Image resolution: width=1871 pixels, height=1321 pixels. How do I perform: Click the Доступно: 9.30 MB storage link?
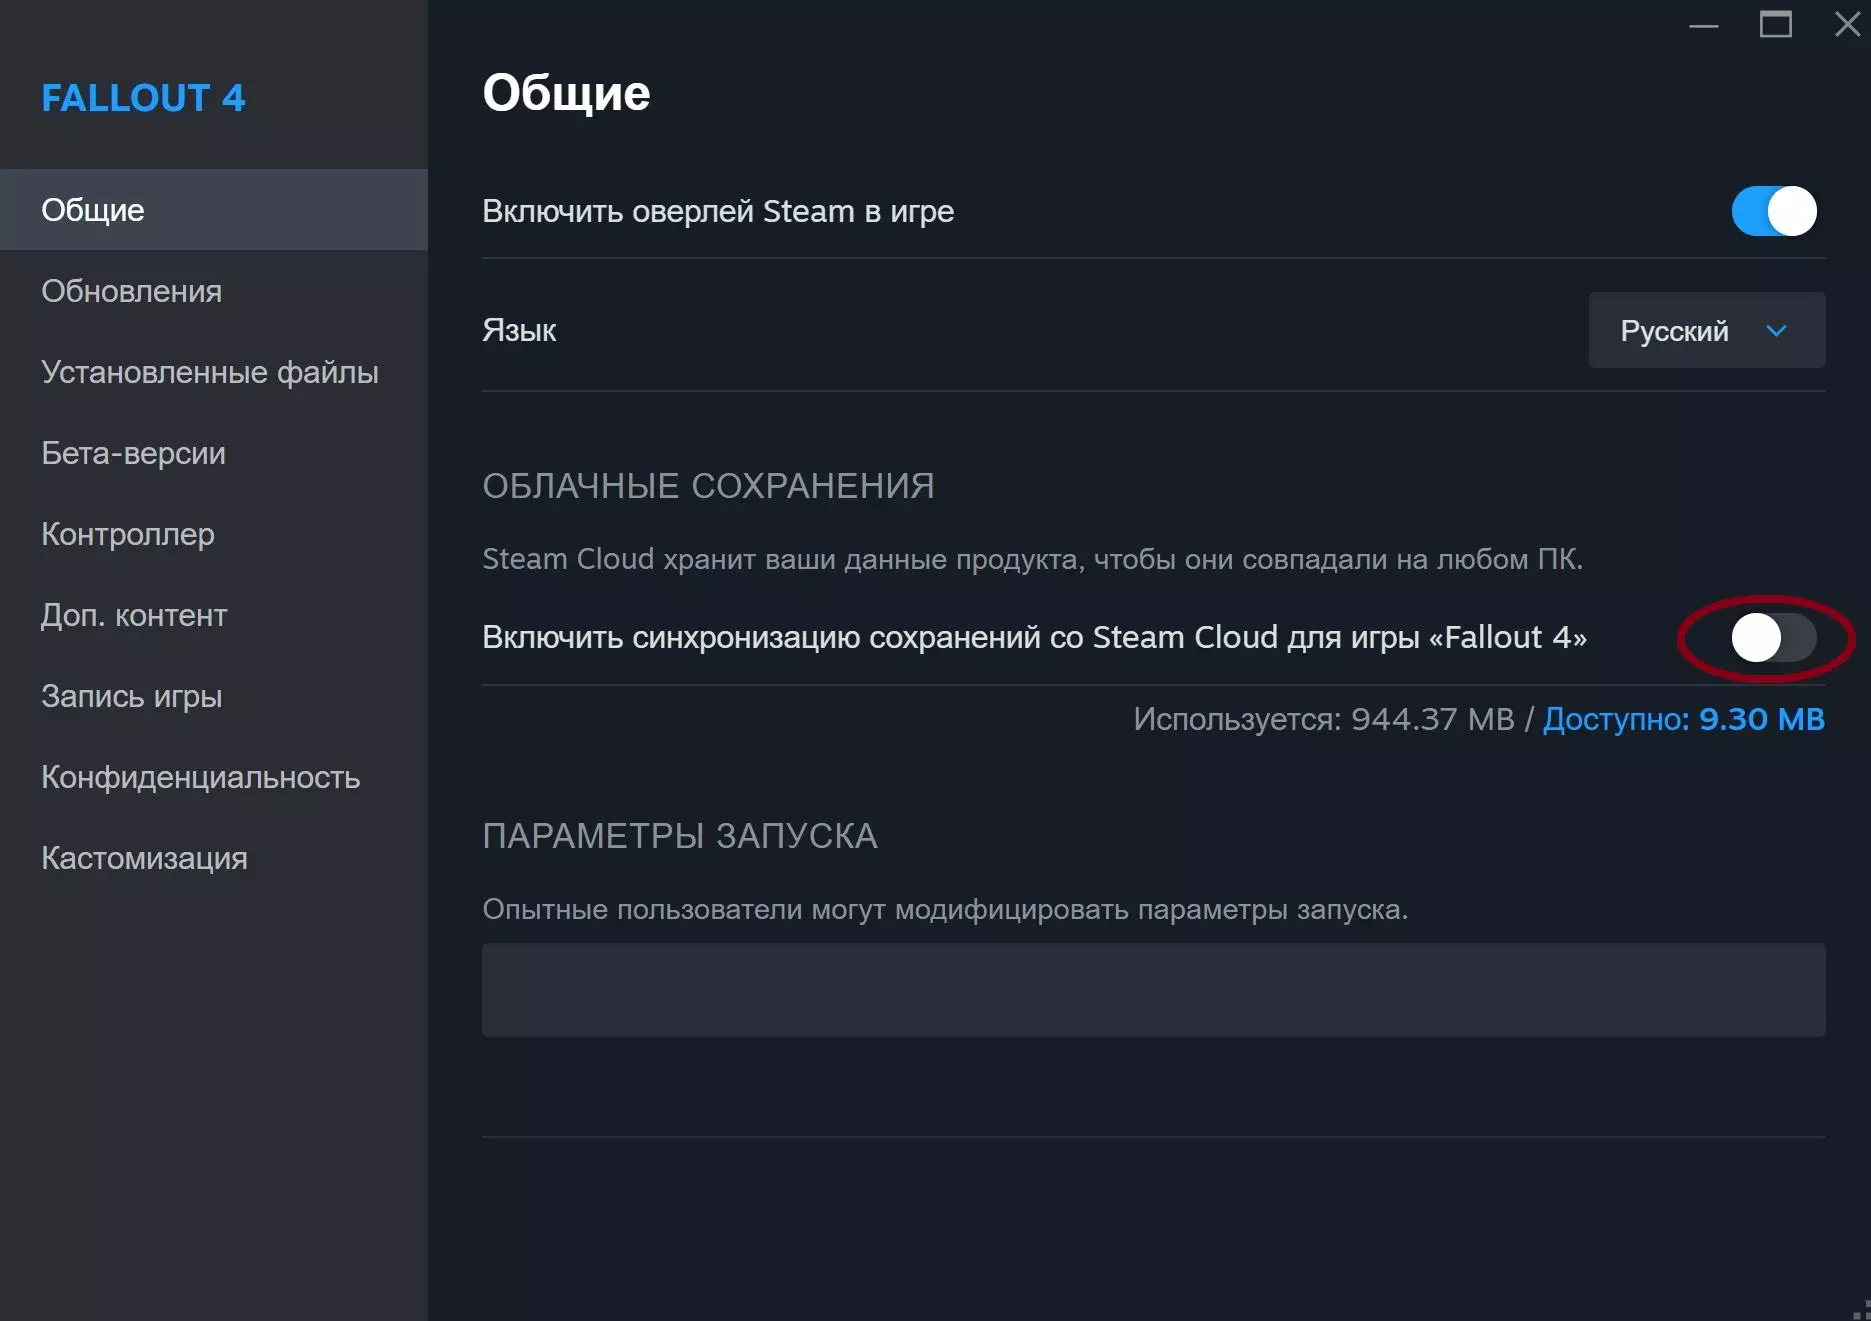(x=1683, y=719)
